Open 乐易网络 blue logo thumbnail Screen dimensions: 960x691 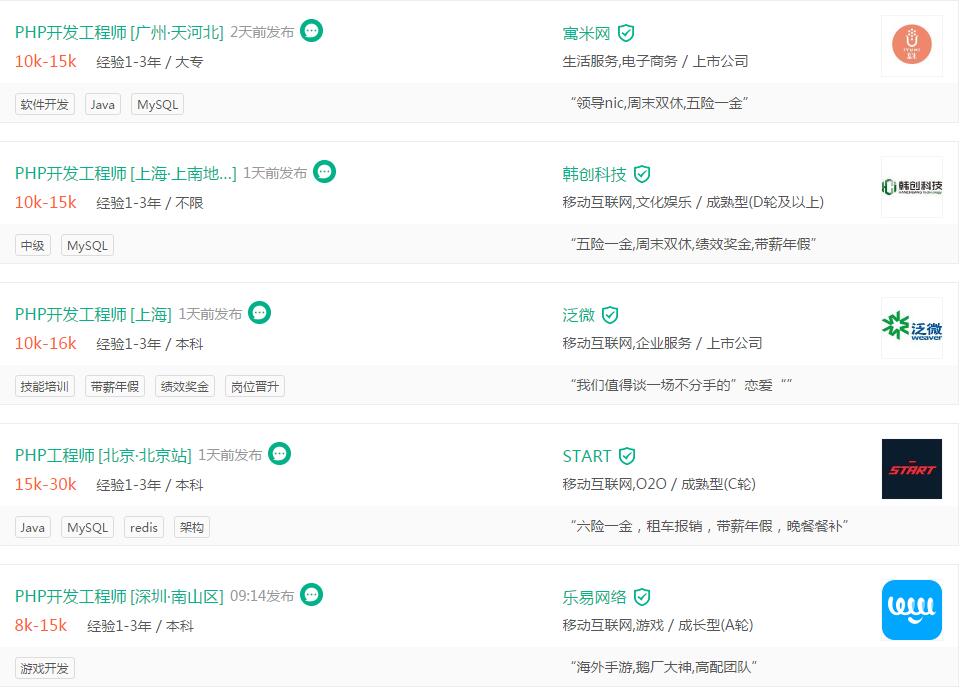911,610
